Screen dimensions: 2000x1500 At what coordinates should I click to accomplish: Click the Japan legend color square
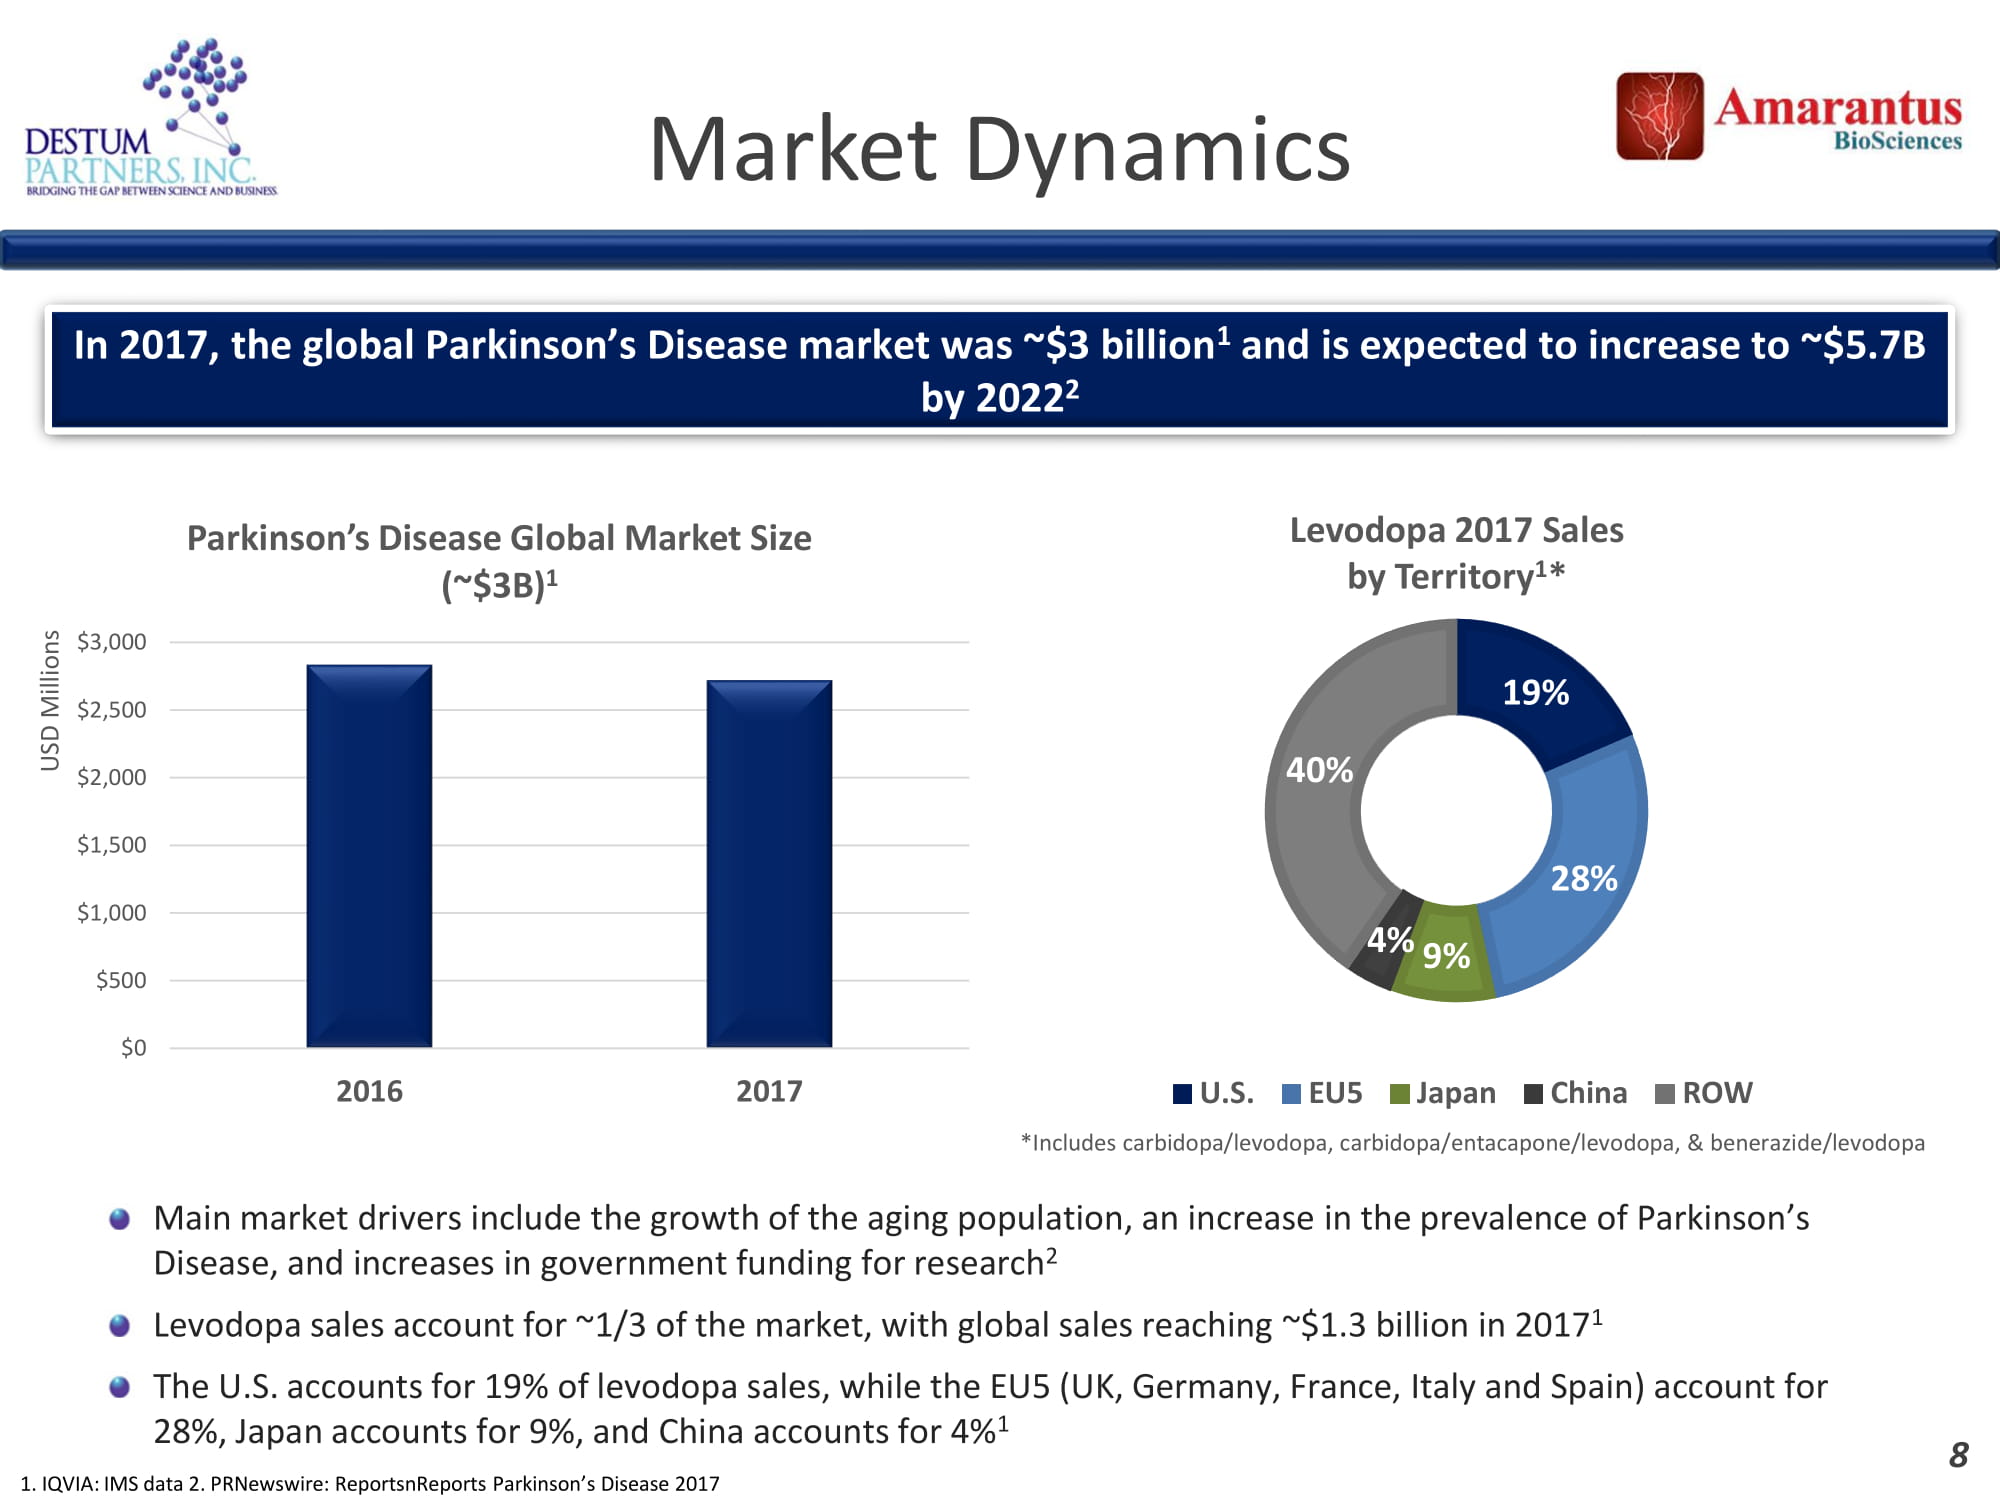[1399, 1094]
